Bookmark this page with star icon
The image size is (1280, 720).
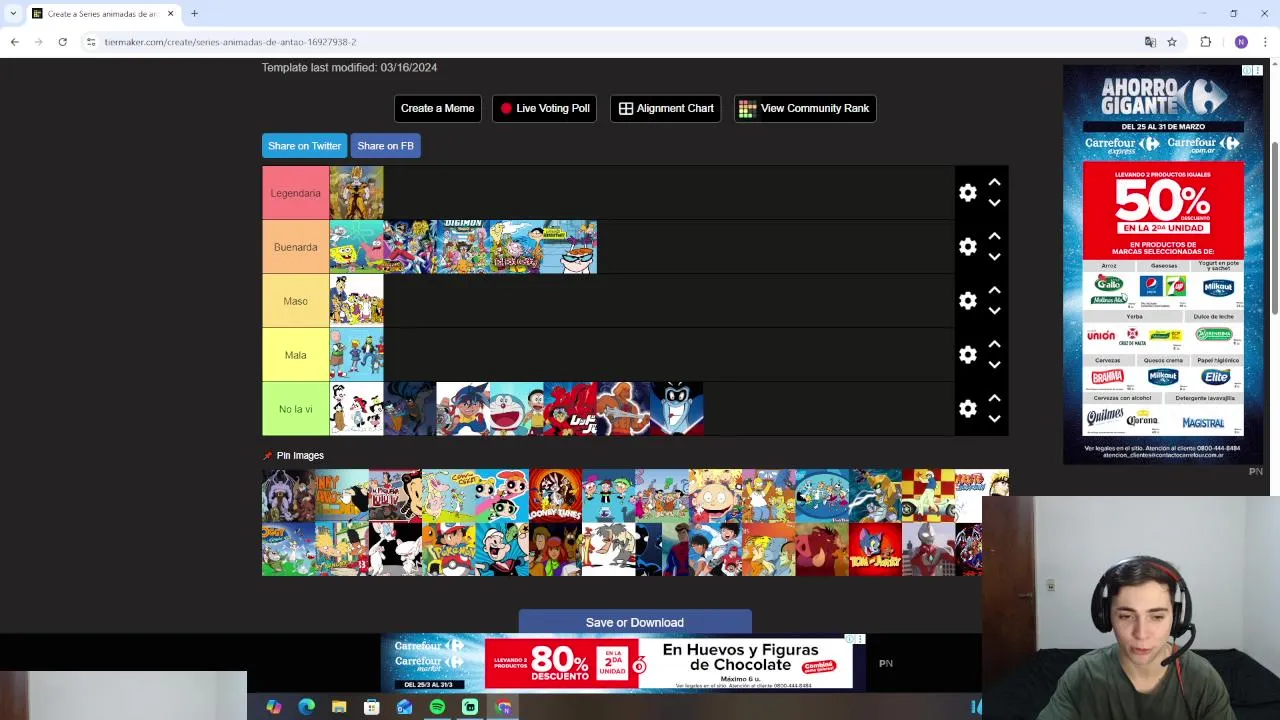coord(1172,42)
